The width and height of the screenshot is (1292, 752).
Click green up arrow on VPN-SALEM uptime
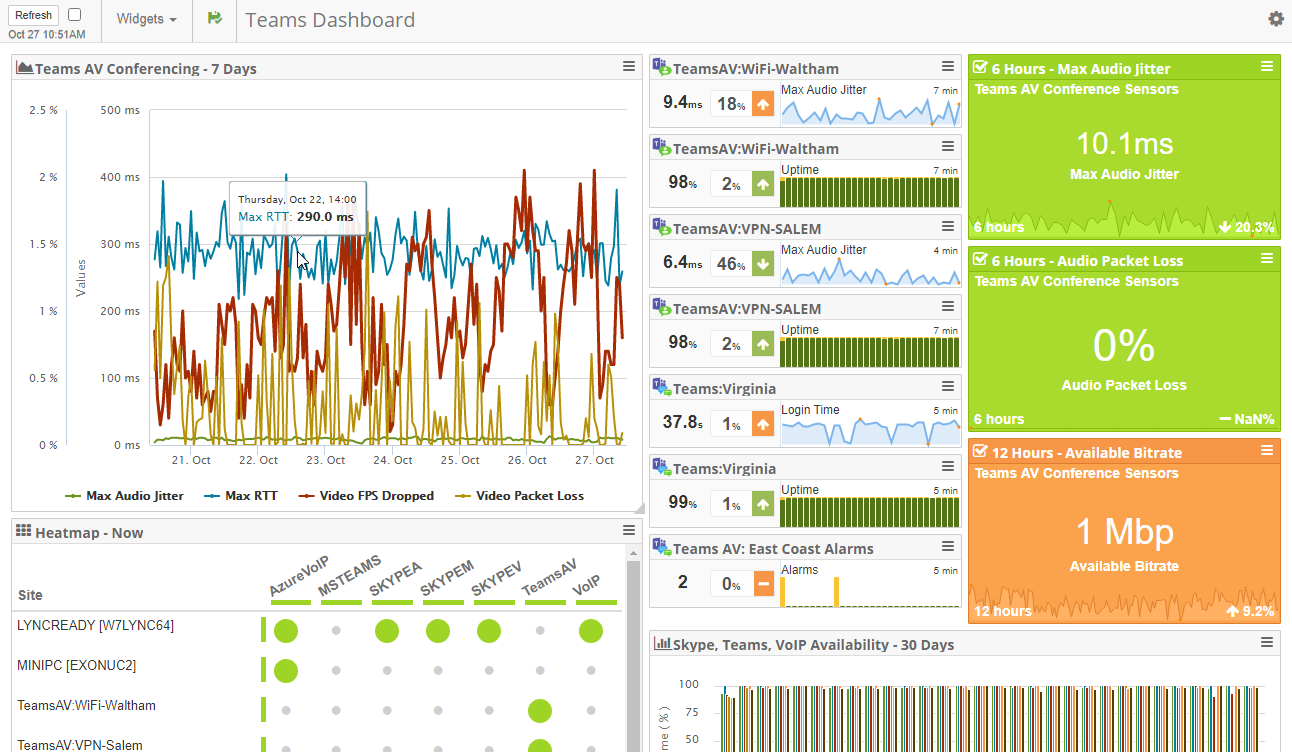click(x=764, y=343)
